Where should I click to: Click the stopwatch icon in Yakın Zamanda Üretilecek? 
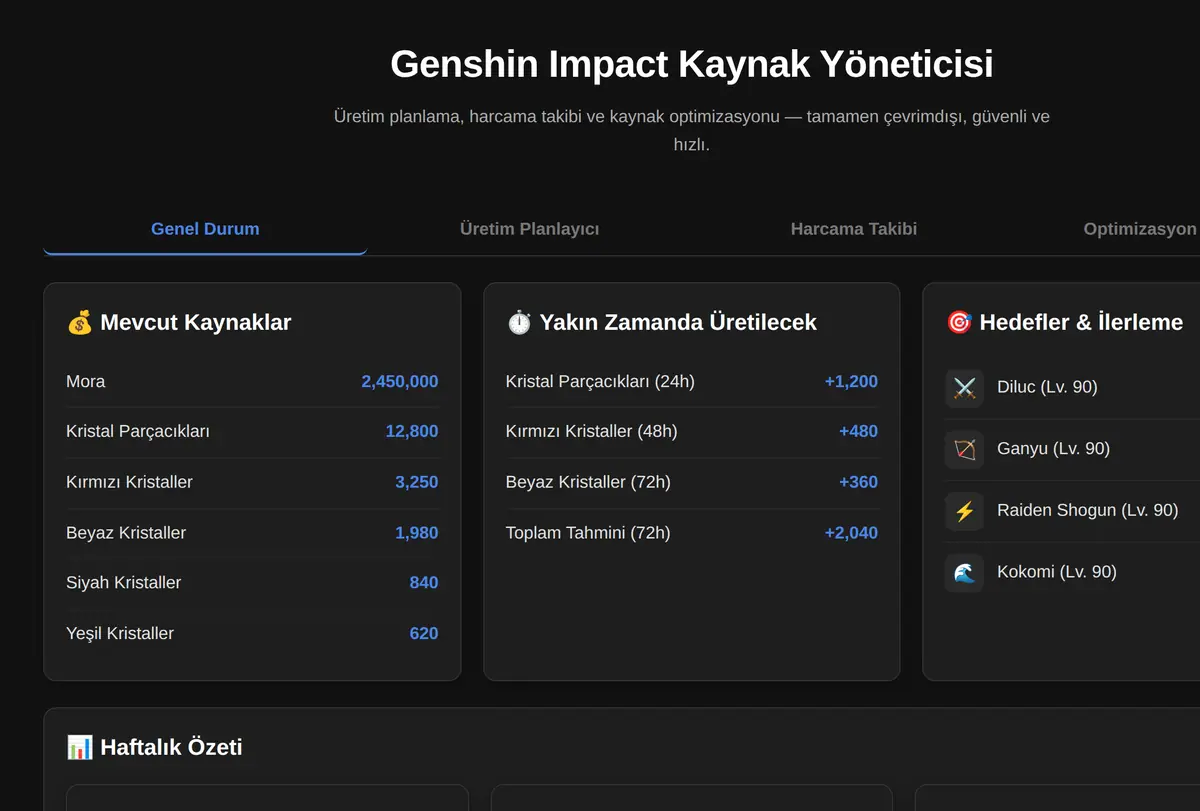519,322
